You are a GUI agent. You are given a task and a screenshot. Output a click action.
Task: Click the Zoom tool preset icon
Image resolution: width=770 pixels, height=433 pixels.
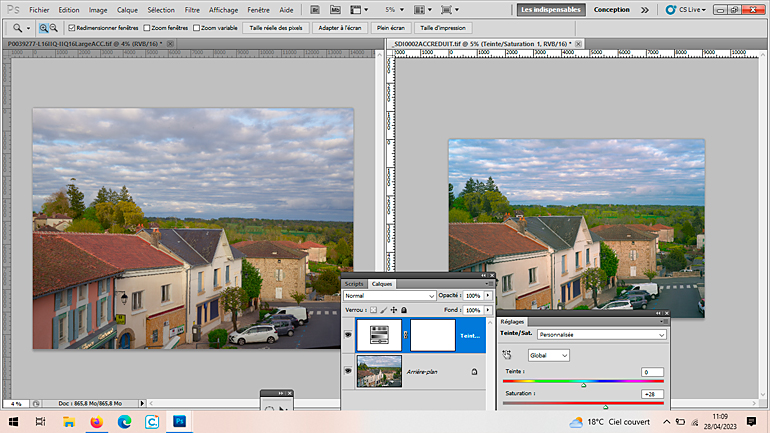point(17,28)
